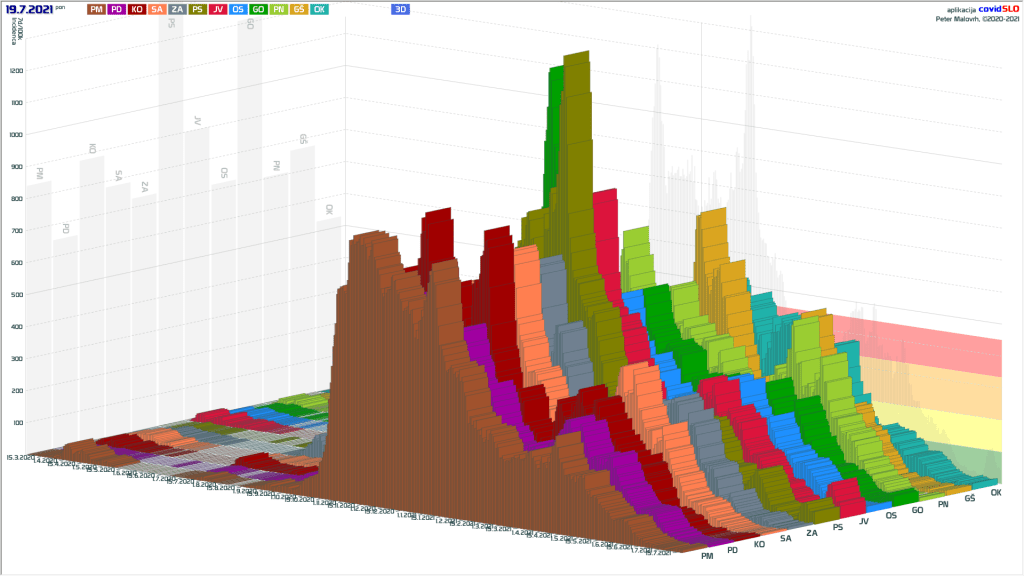Viewport: 1024px width, 576px height.
Task: Click the Peter Malovrh copyright text
Action: 977,18
